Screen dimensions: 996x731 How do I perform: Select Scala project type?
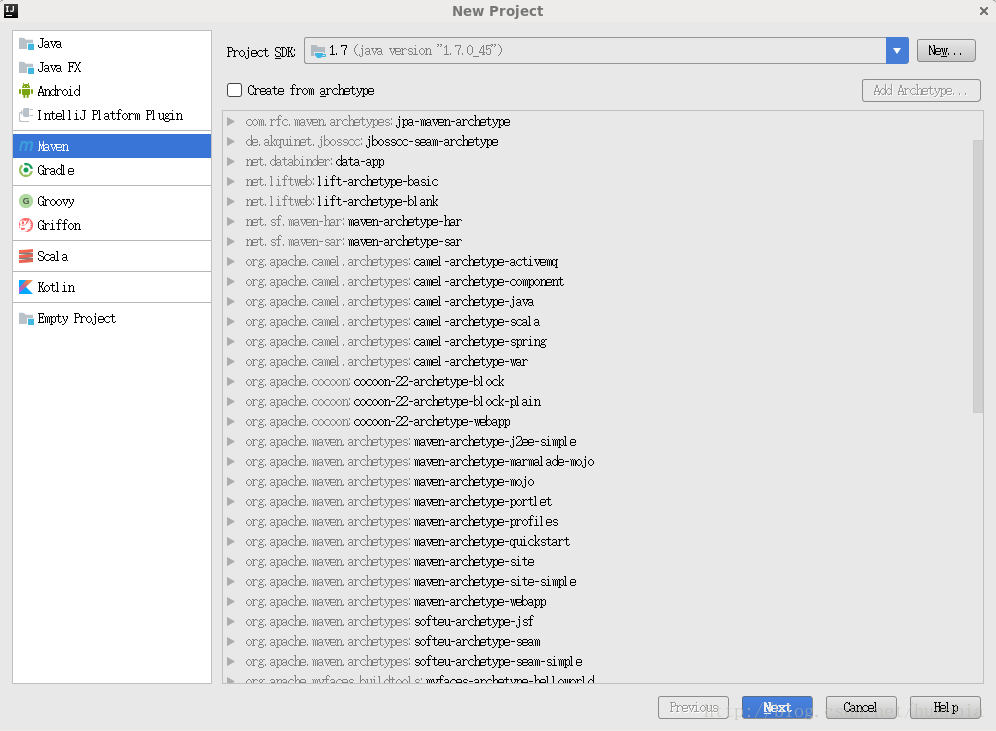[112, 256]
